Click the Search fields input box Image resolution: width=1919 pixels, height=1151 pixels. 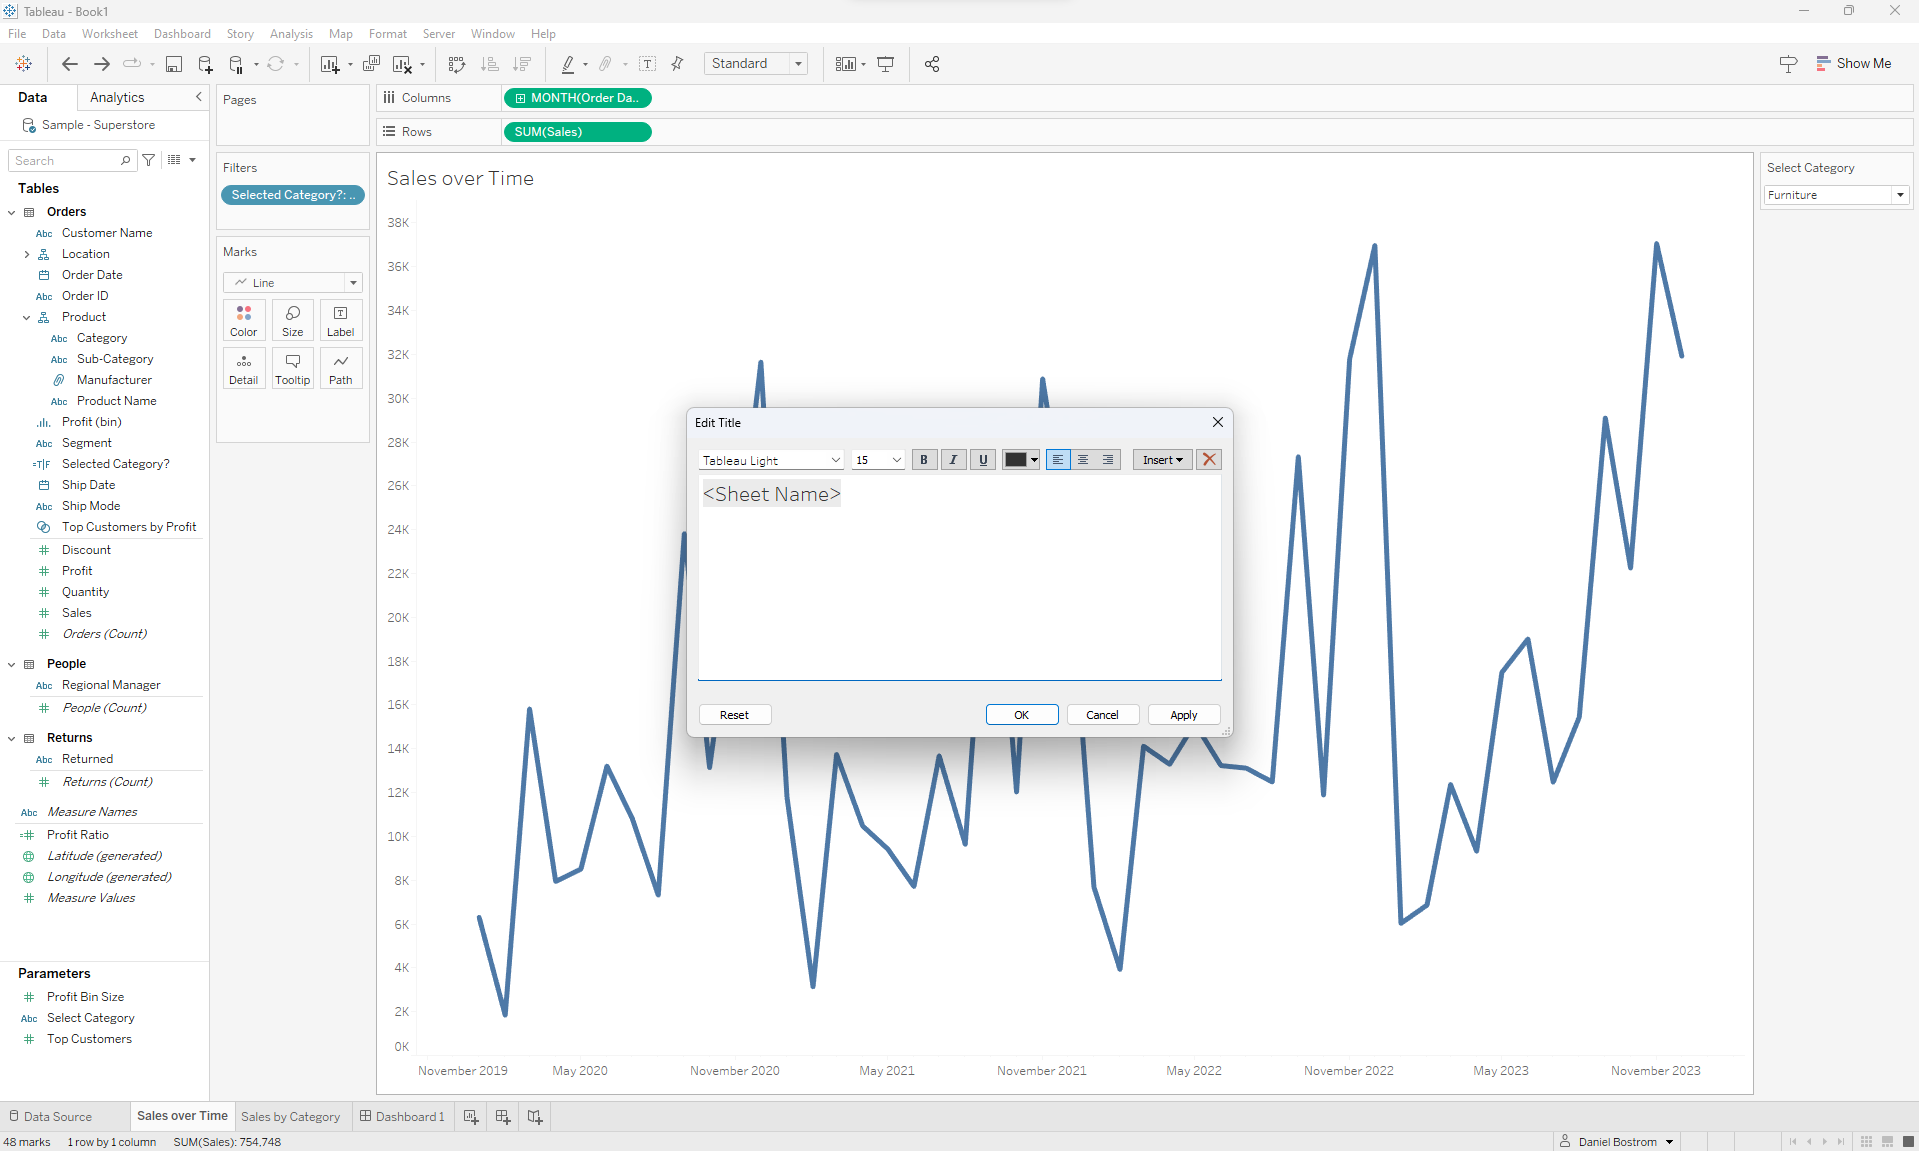(x=66, y=161)
